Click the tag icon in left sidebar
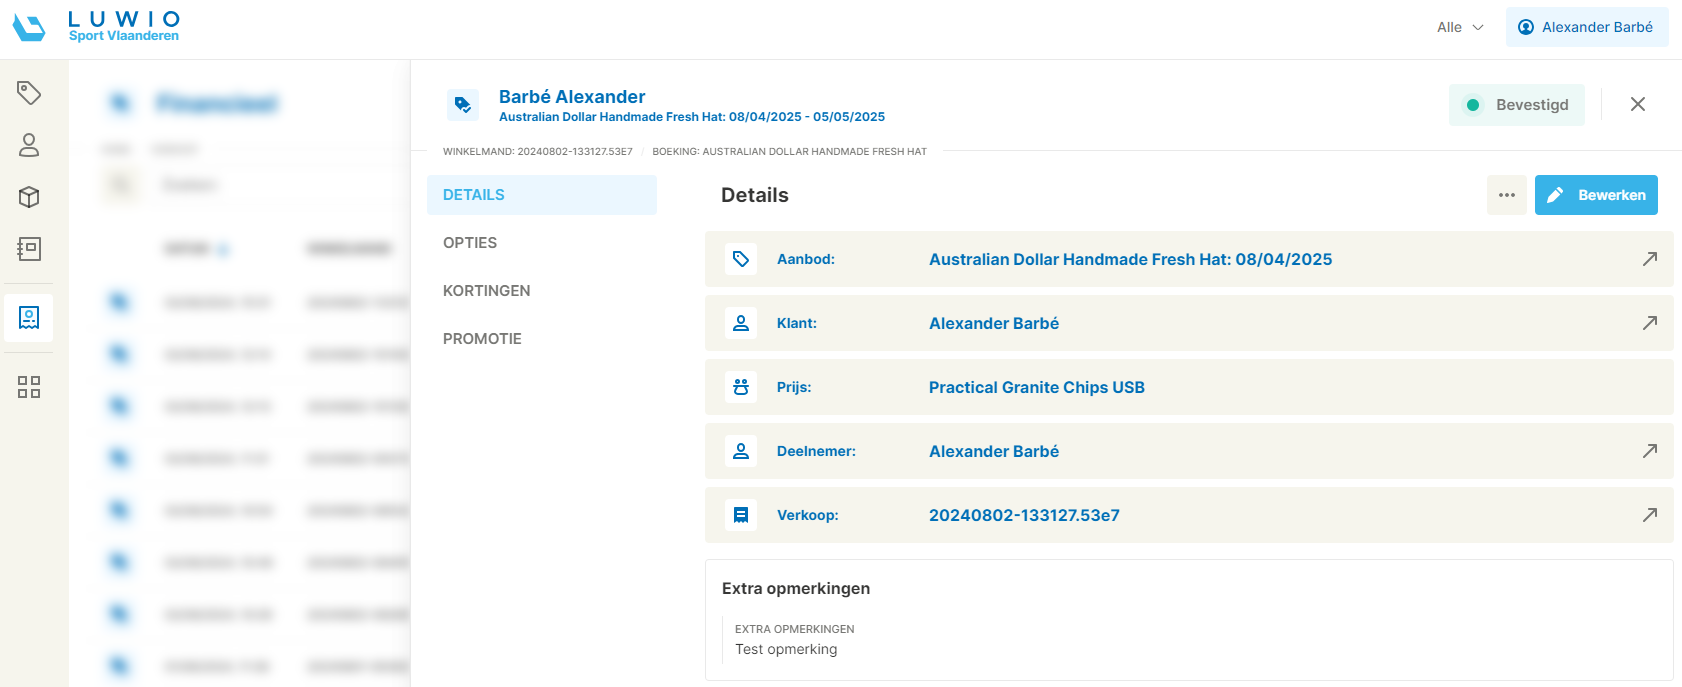 coord(29,93)
